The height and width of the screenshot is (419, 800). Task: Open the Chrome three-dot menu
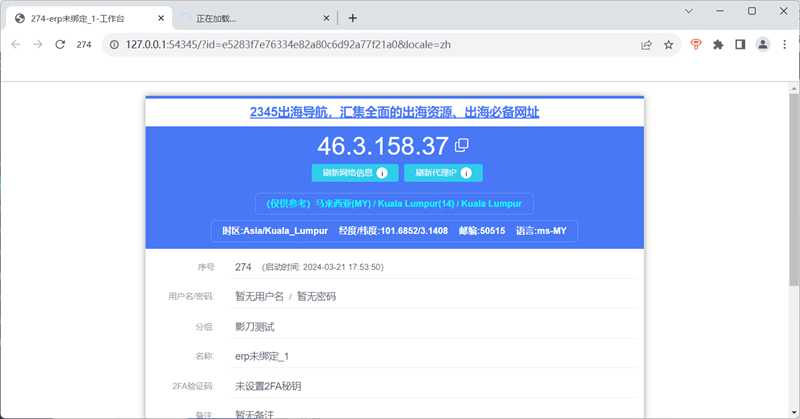[x=785, y=45]
